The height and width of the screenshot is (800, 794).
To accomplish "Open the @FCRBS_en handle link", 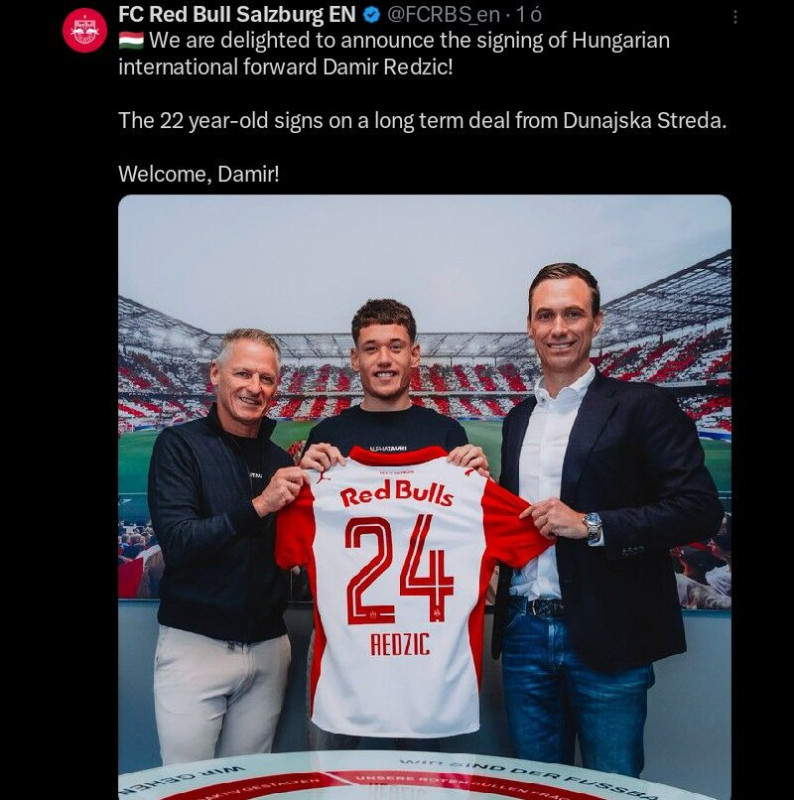I will point(443,15).
